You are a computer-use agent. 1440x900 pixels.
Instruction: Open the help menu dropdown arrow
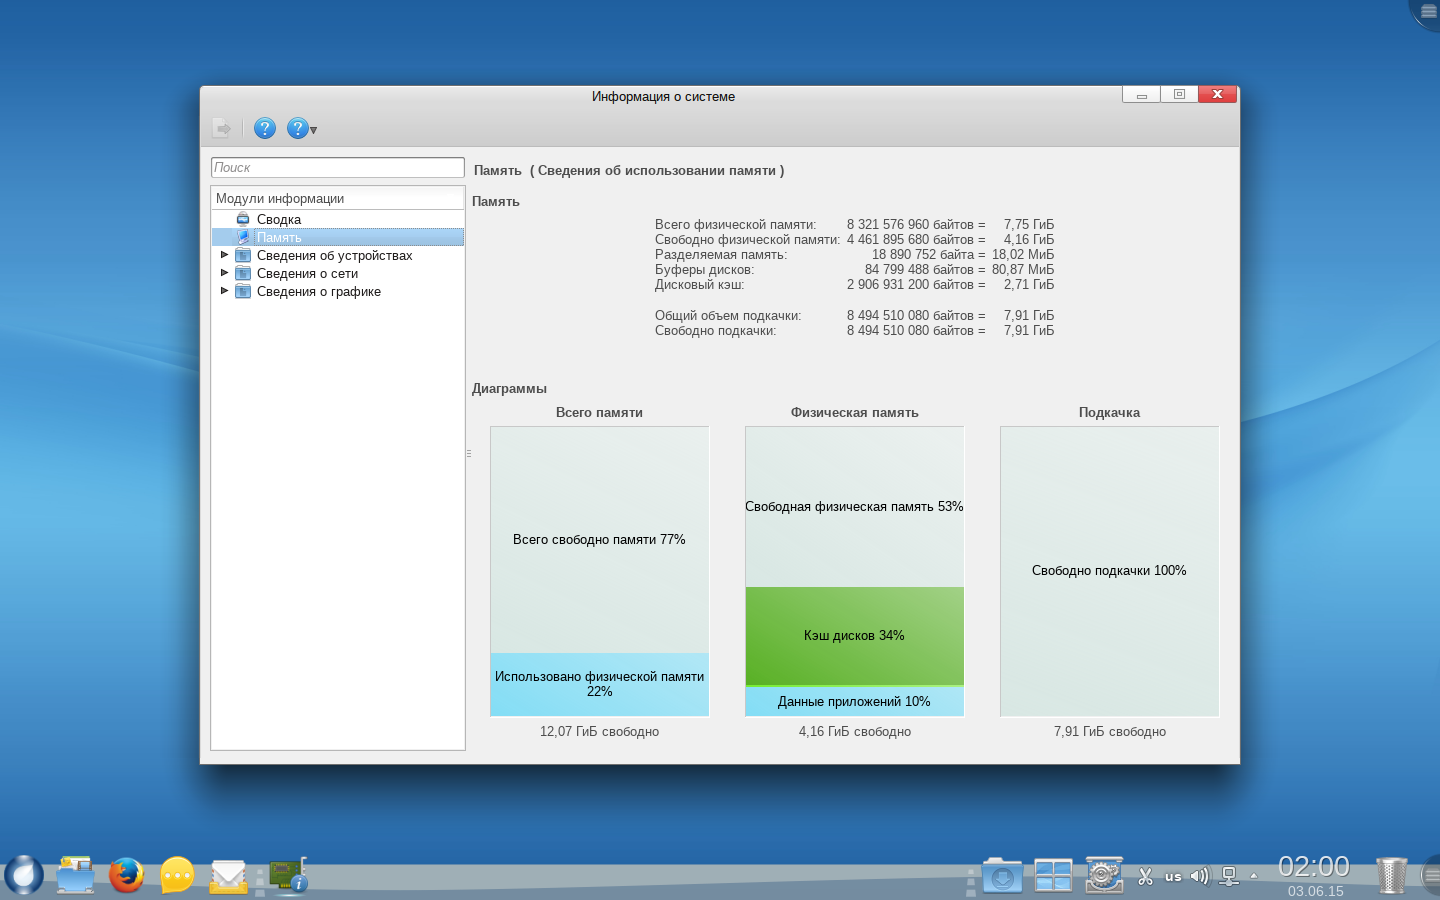click(x=313, y=130)
